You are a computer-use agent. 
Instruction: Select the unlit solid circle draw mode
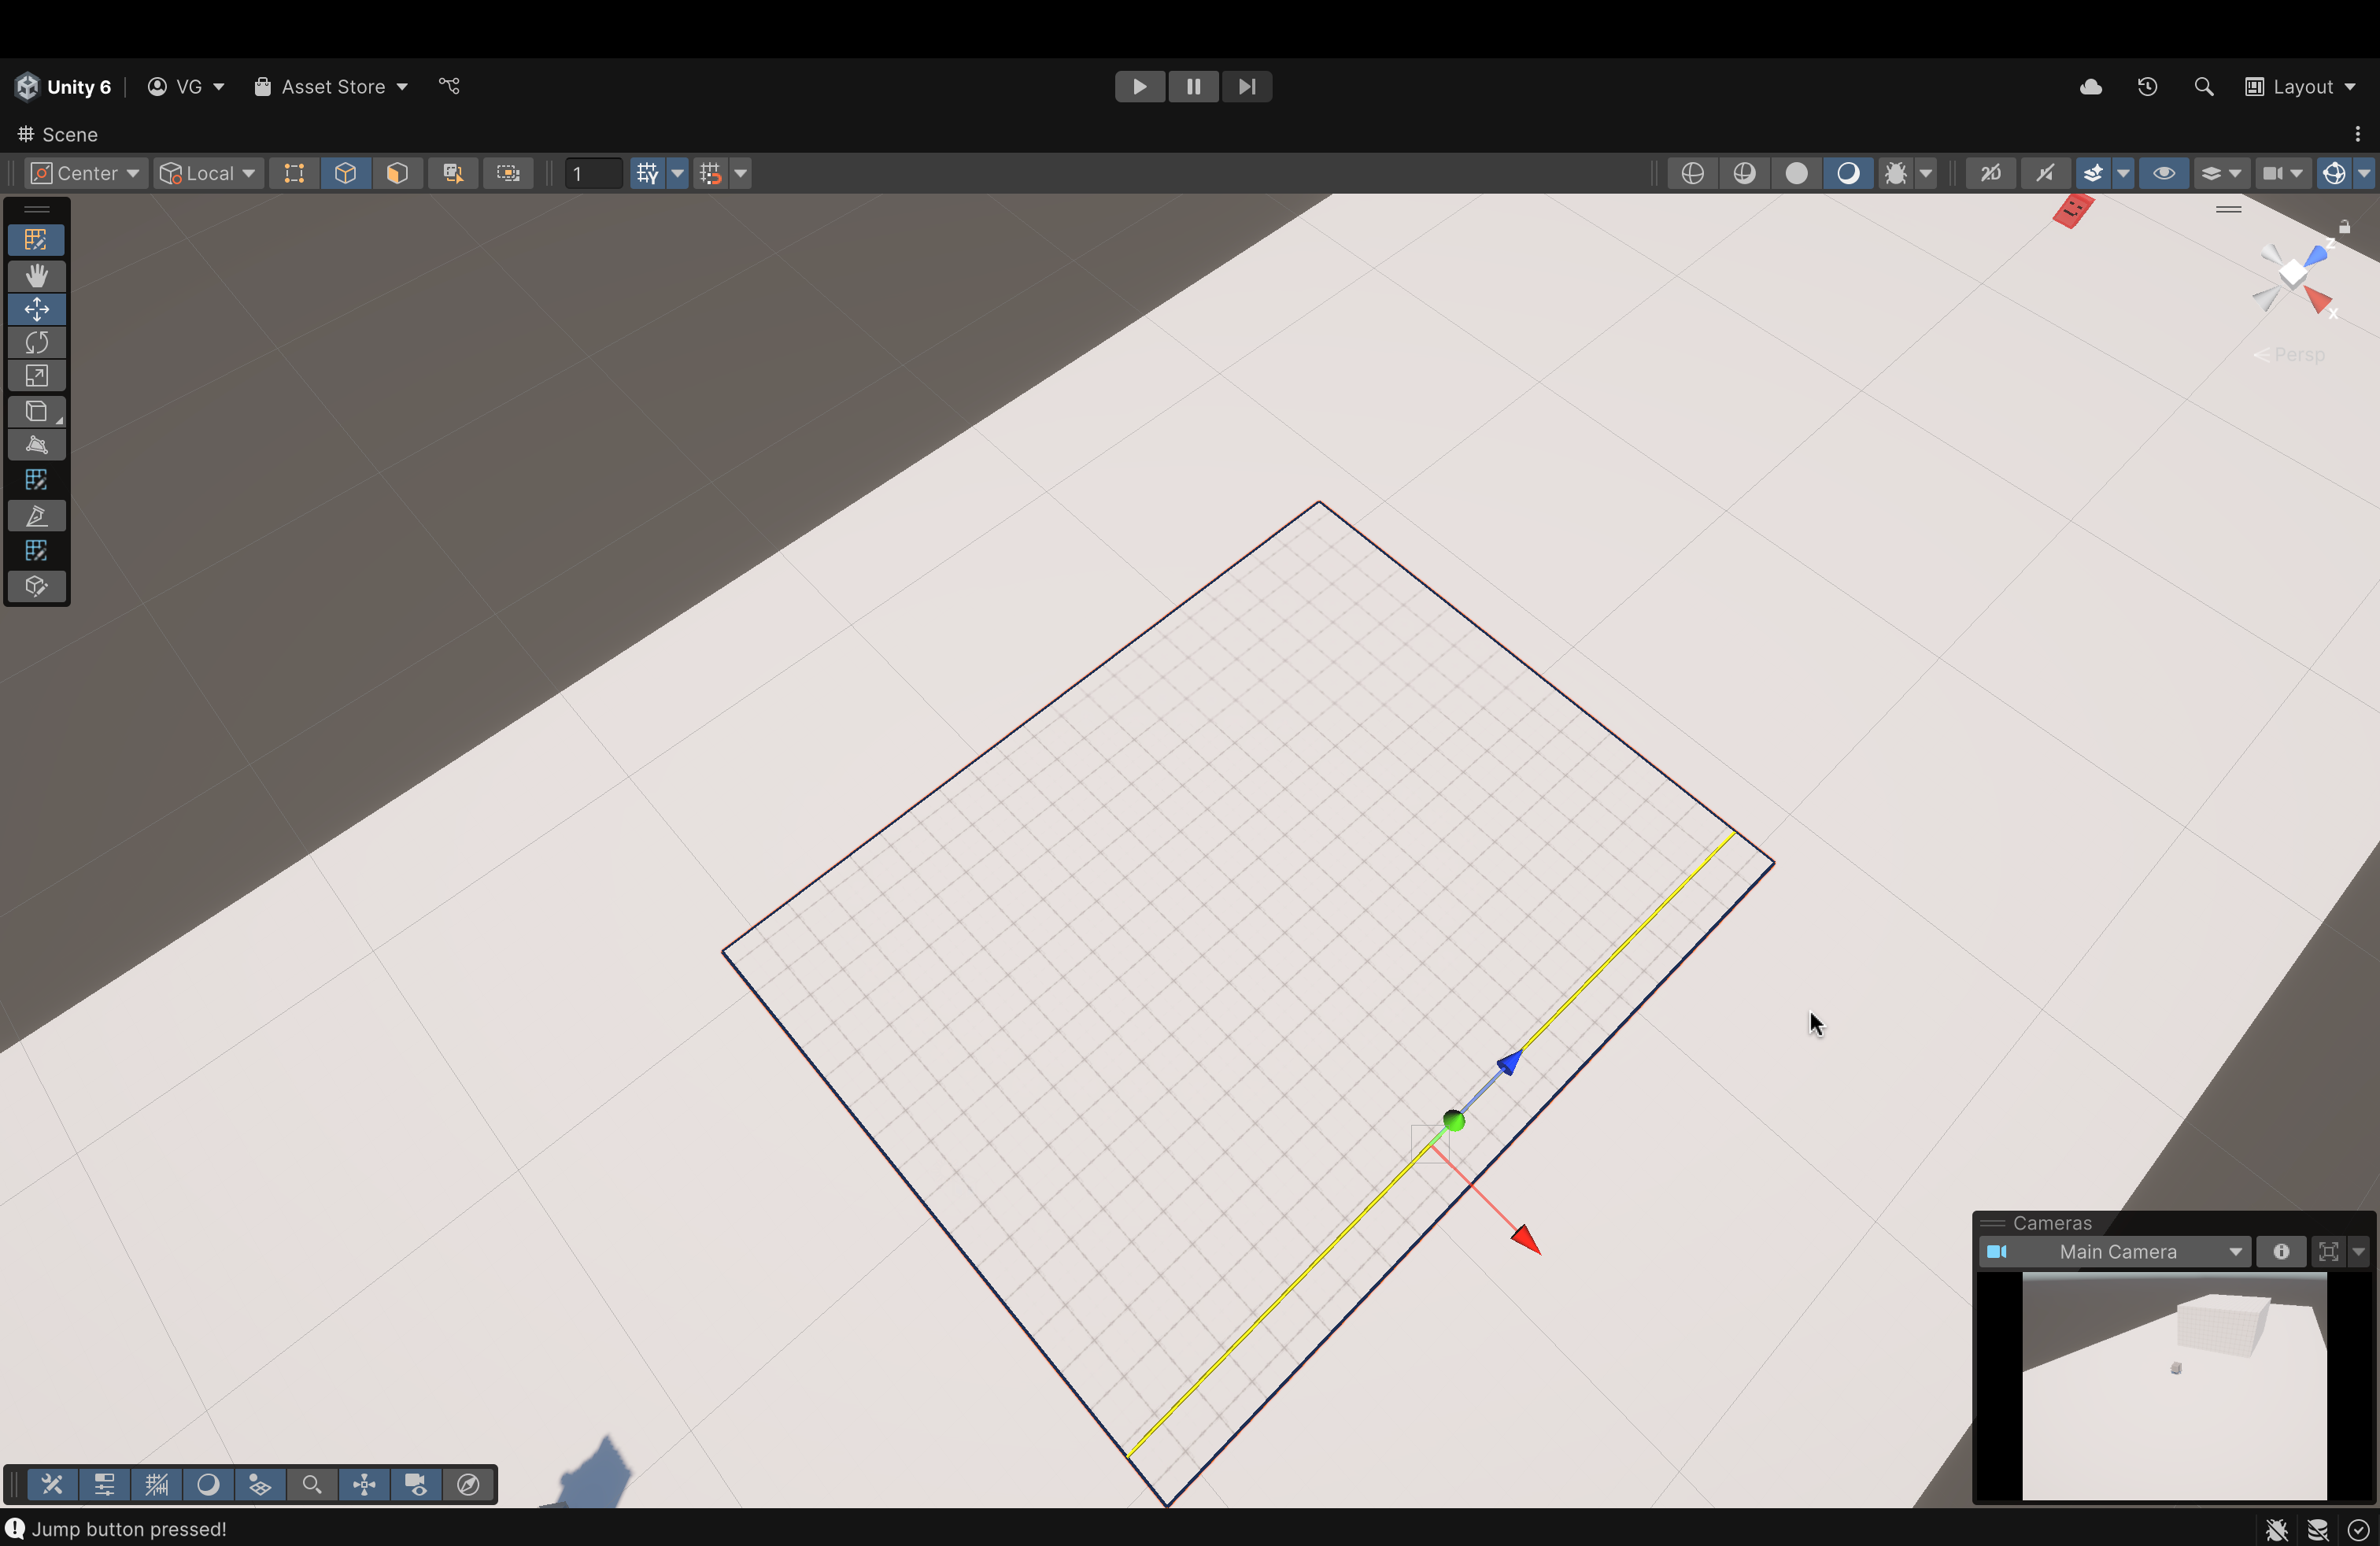point(1796,173)
